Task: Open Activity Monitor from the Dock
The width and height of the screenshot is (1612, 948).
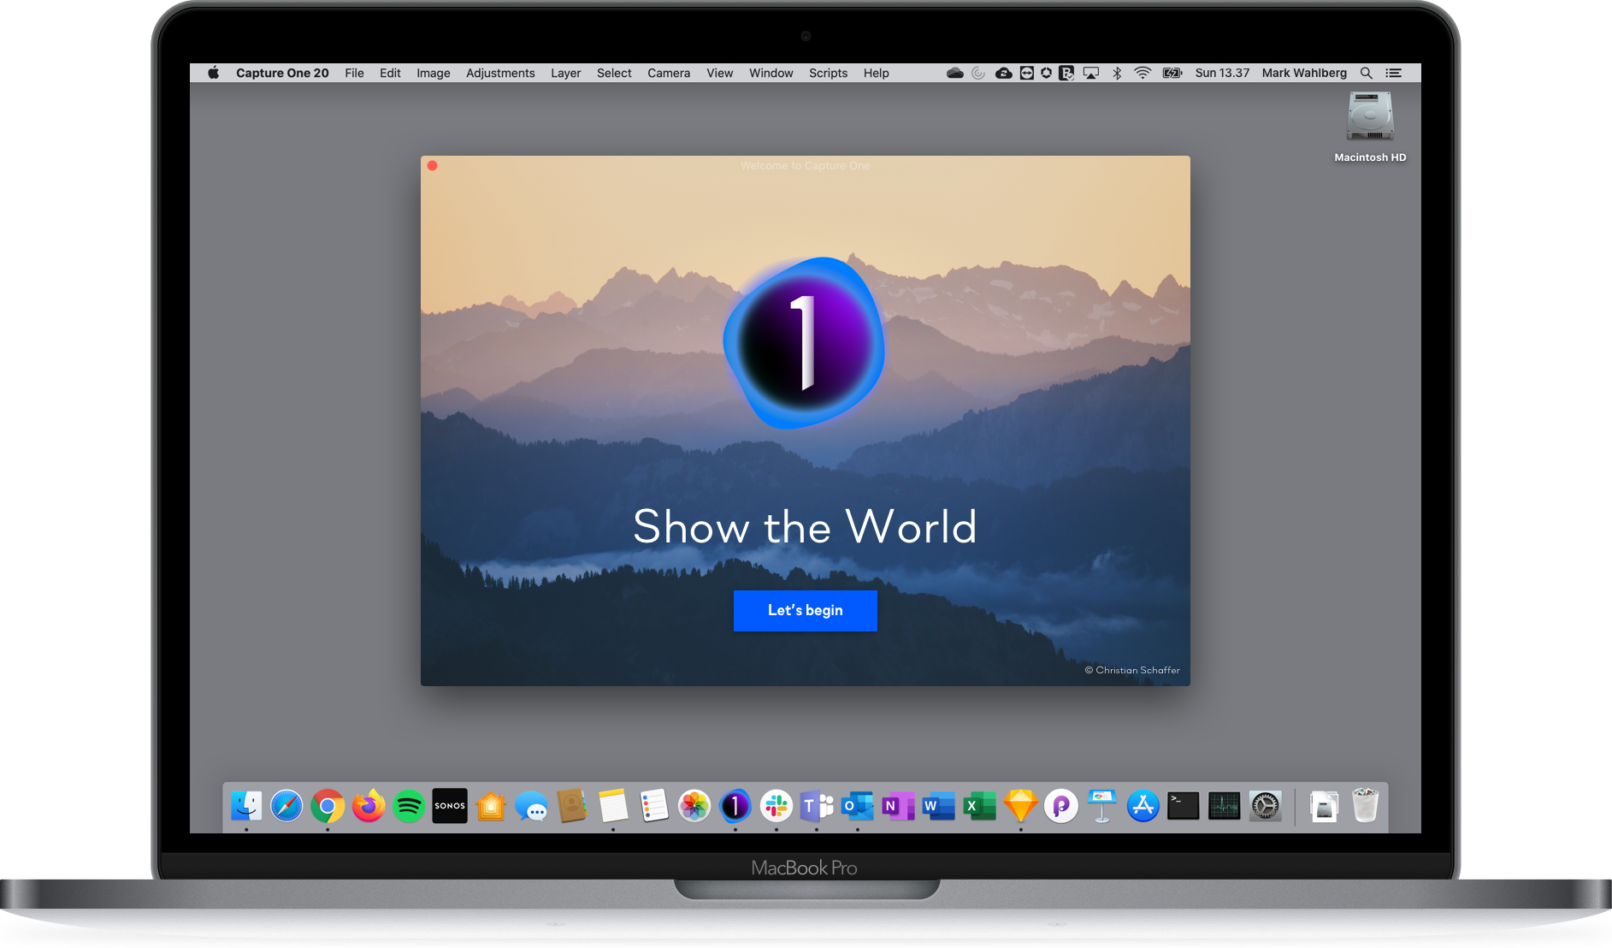Action: click(x=1223, y=806)
